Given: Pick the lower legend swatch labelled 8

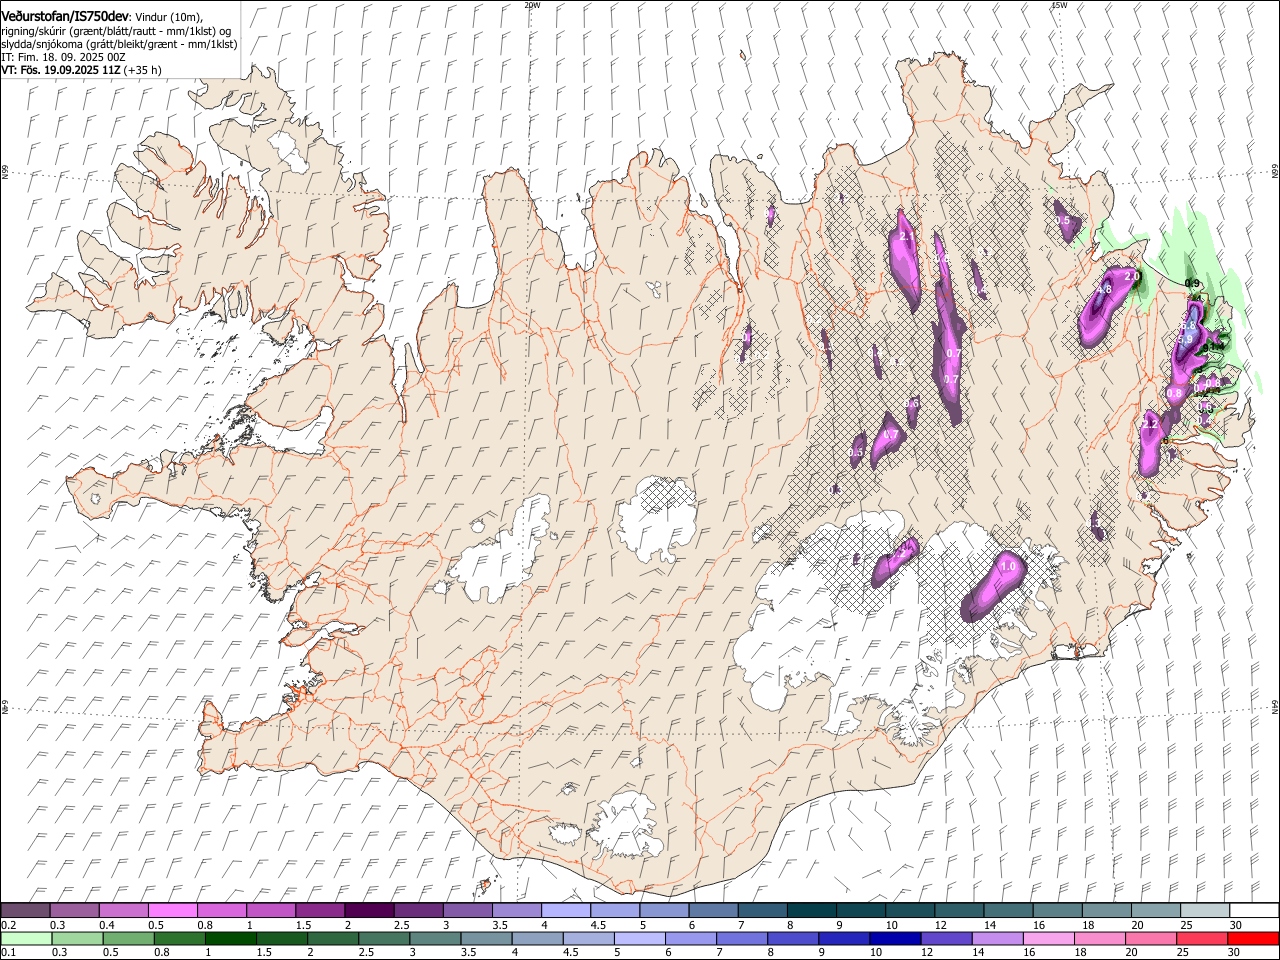Looking at the screenshot, I should (792, 938).
